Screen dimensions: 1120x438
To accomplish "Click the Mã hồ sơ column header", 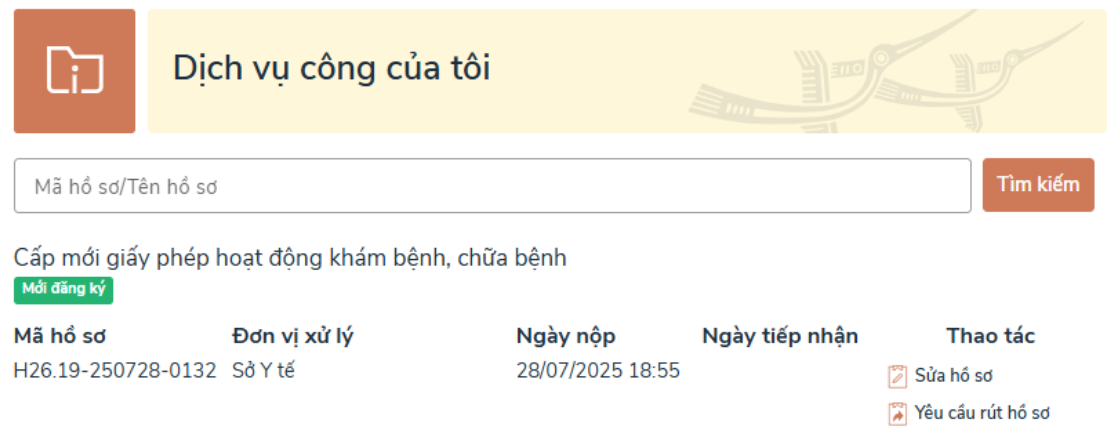I will pyautogui.click(x=60, y=336).
